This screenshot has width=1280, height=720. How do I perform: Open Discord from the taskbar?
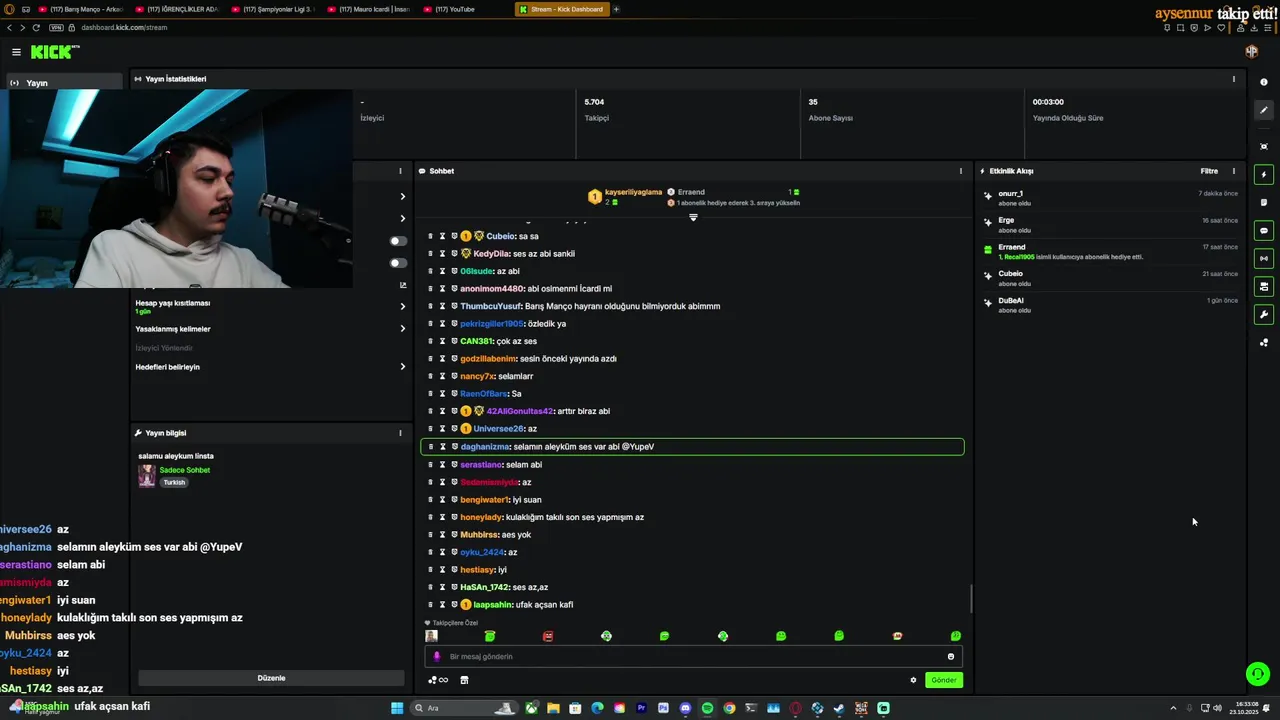click(685, 708)
